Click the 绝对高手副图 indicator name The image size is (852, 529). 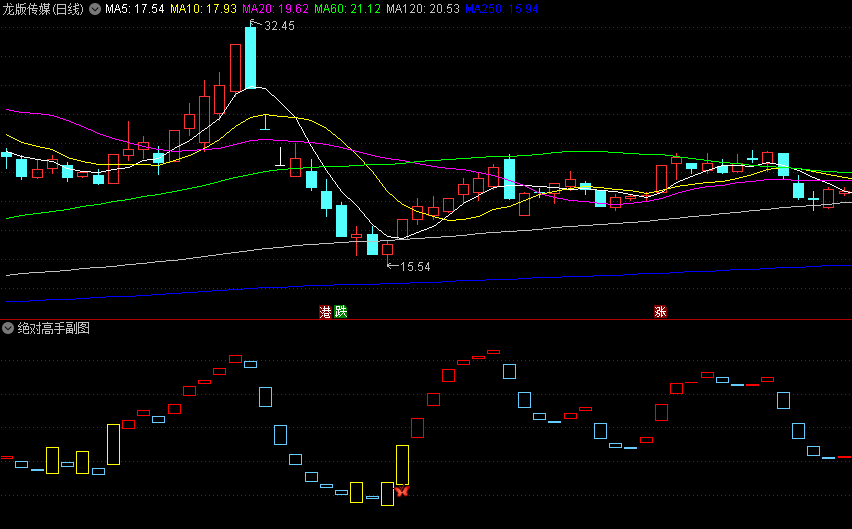(x=54, y=328)
